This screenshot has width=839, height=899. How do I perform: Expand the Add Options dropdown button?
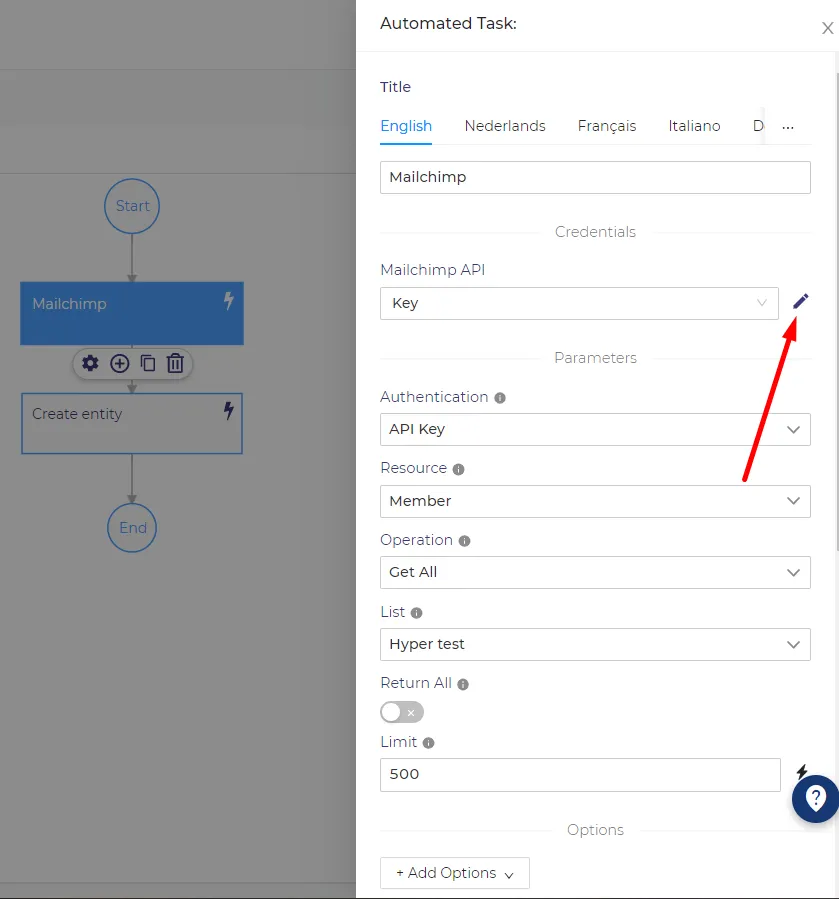click(455, 873)
